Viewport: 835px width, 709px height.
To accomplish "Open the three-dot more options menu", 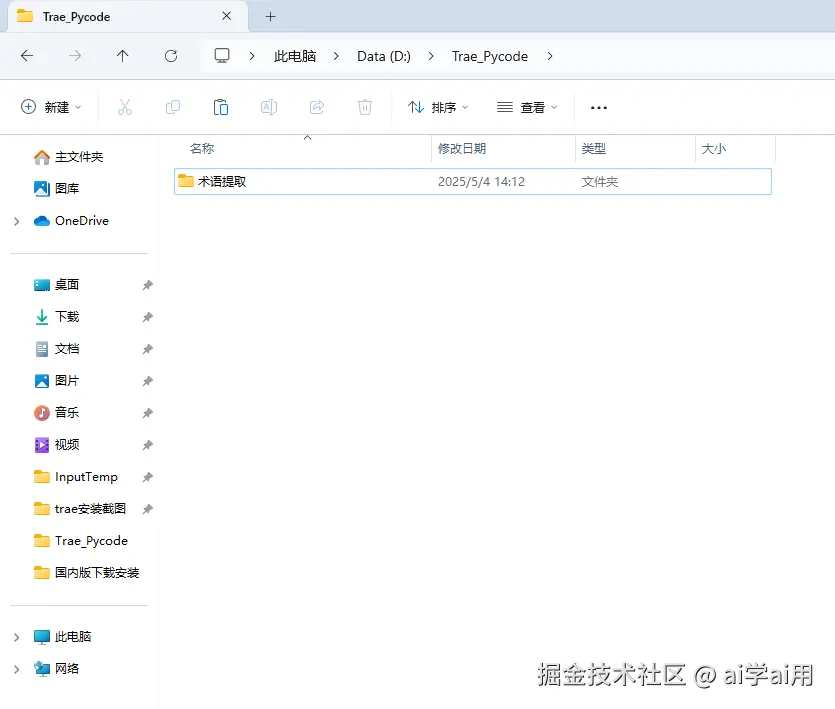I will [599, 108].
